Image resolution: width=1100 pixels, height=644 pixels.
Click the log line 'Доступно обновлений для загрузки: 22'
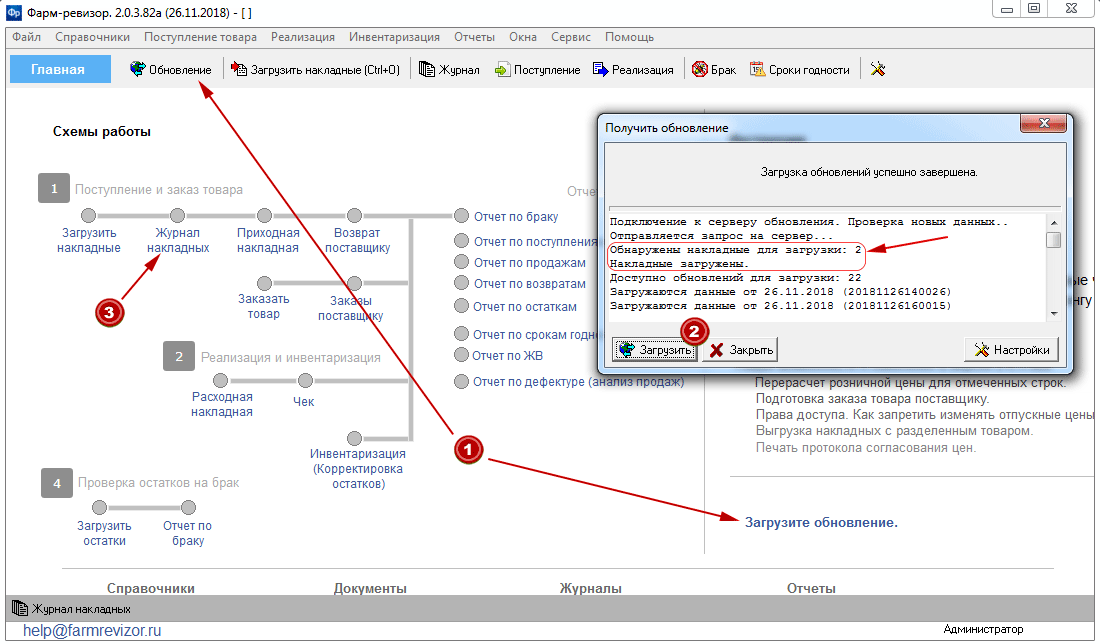tap(735, 278)
